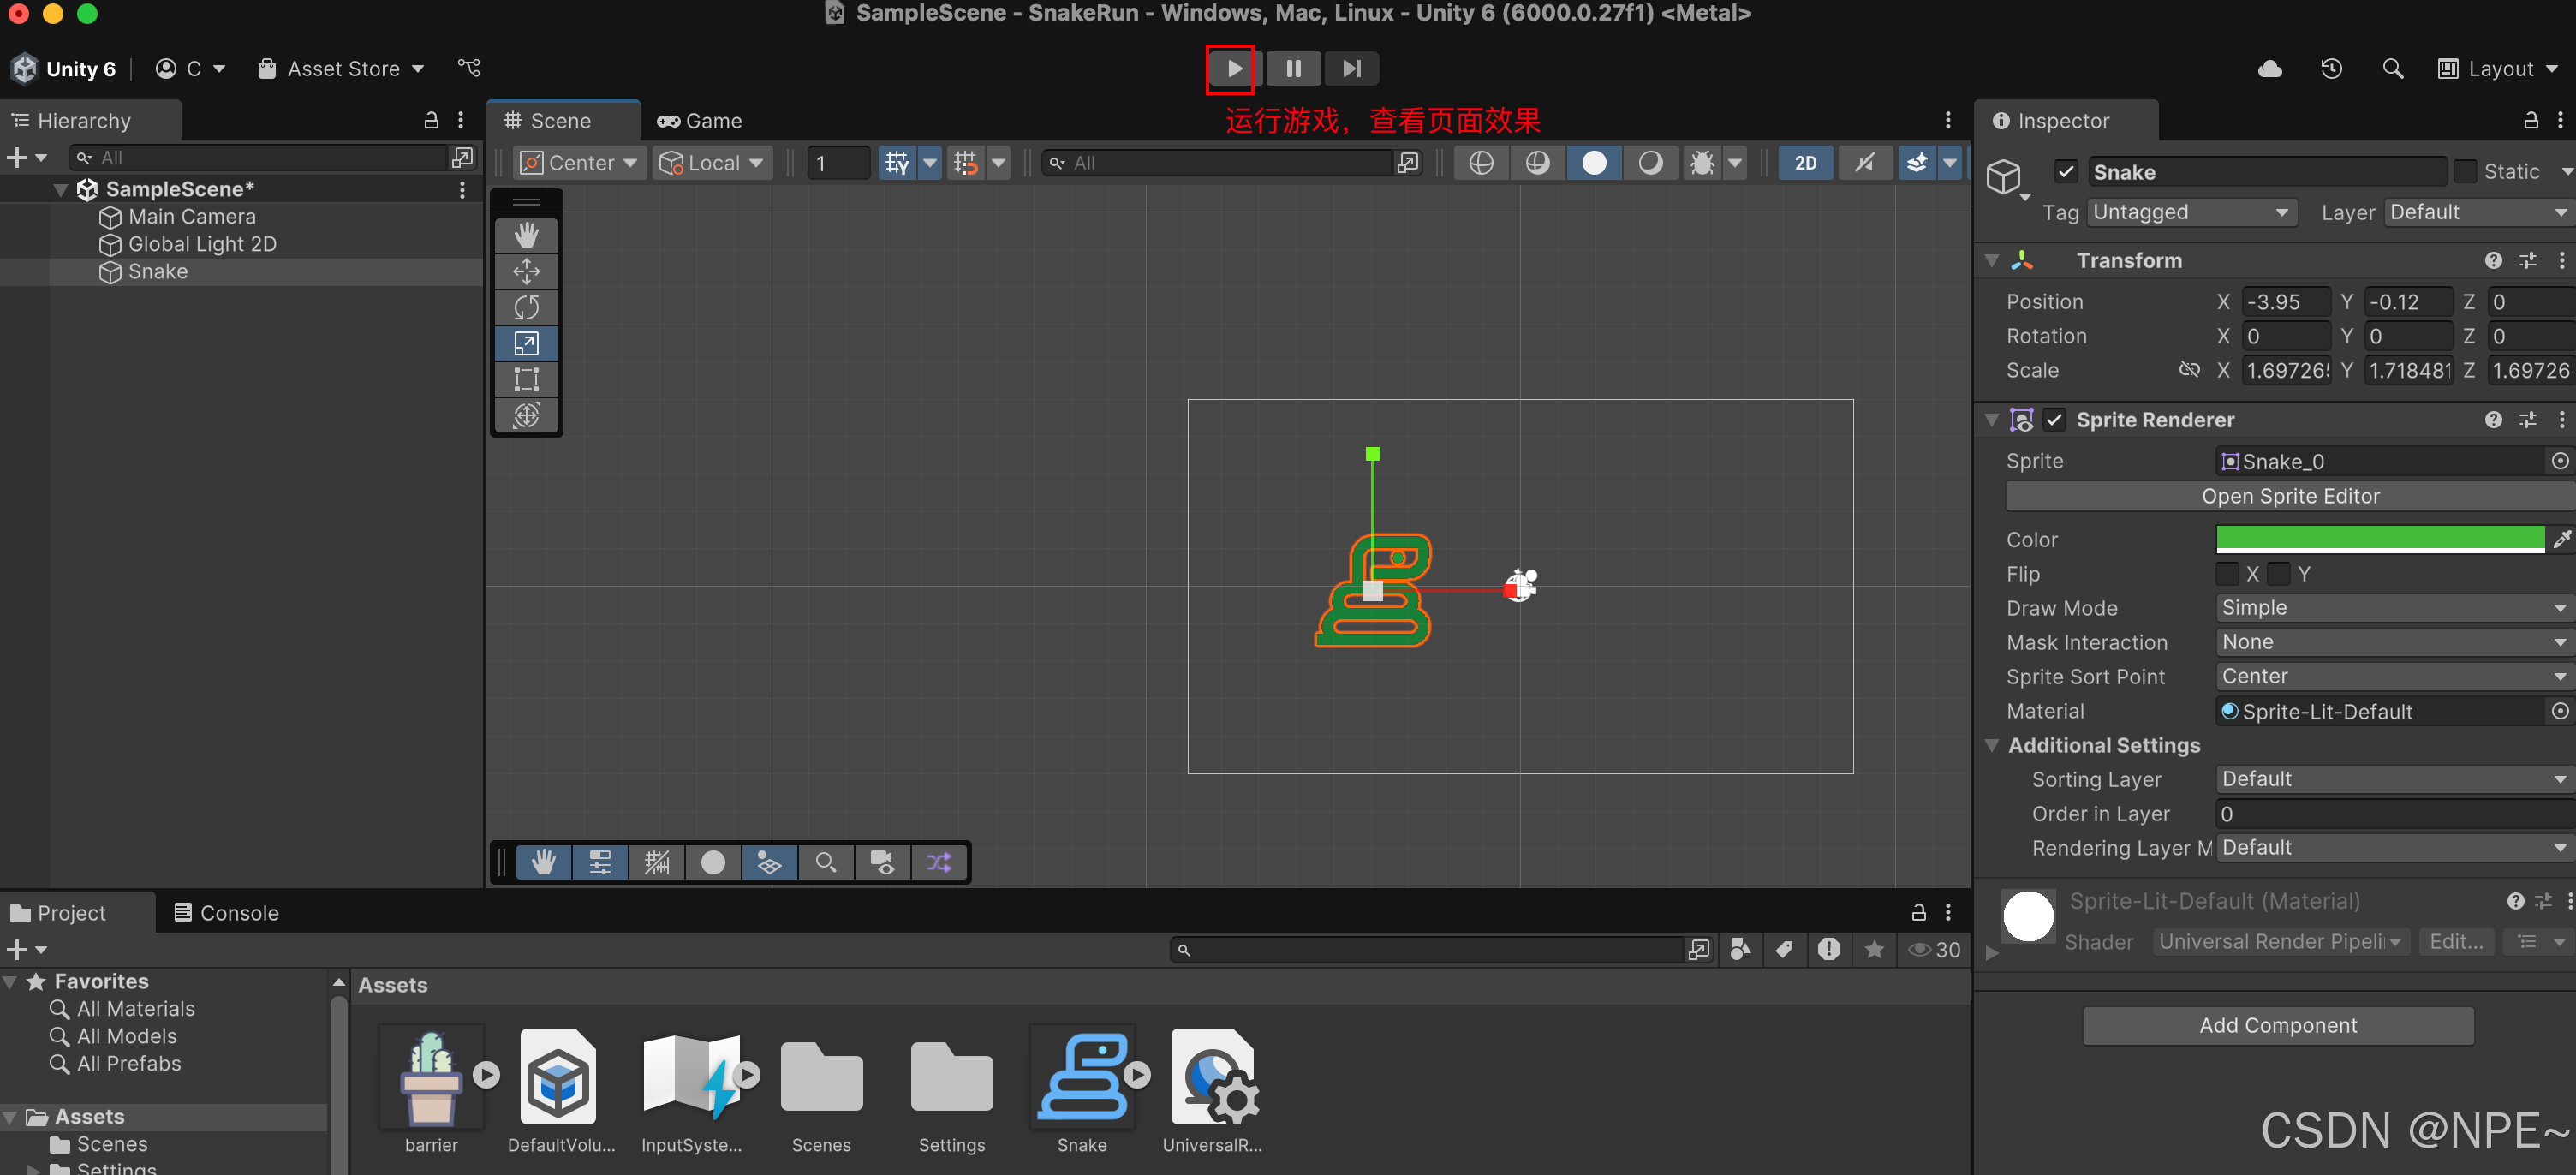This screenshot has height=1175, width=2576.
Task: Click the Play button to run game
Action: (1236, 68)
